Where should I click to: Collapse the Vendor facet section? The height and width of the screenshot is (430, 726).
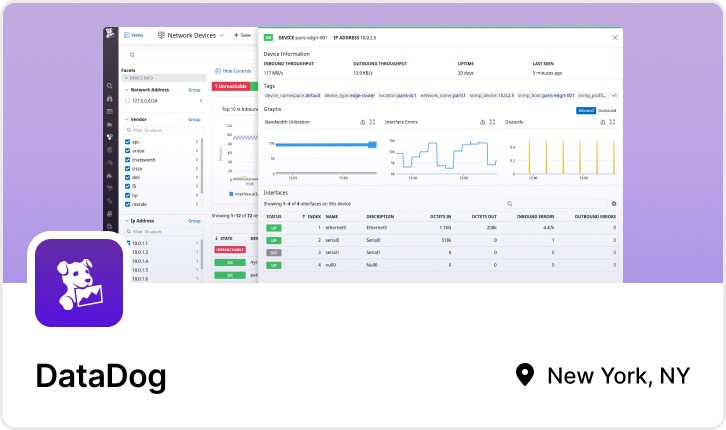(127, 119)
